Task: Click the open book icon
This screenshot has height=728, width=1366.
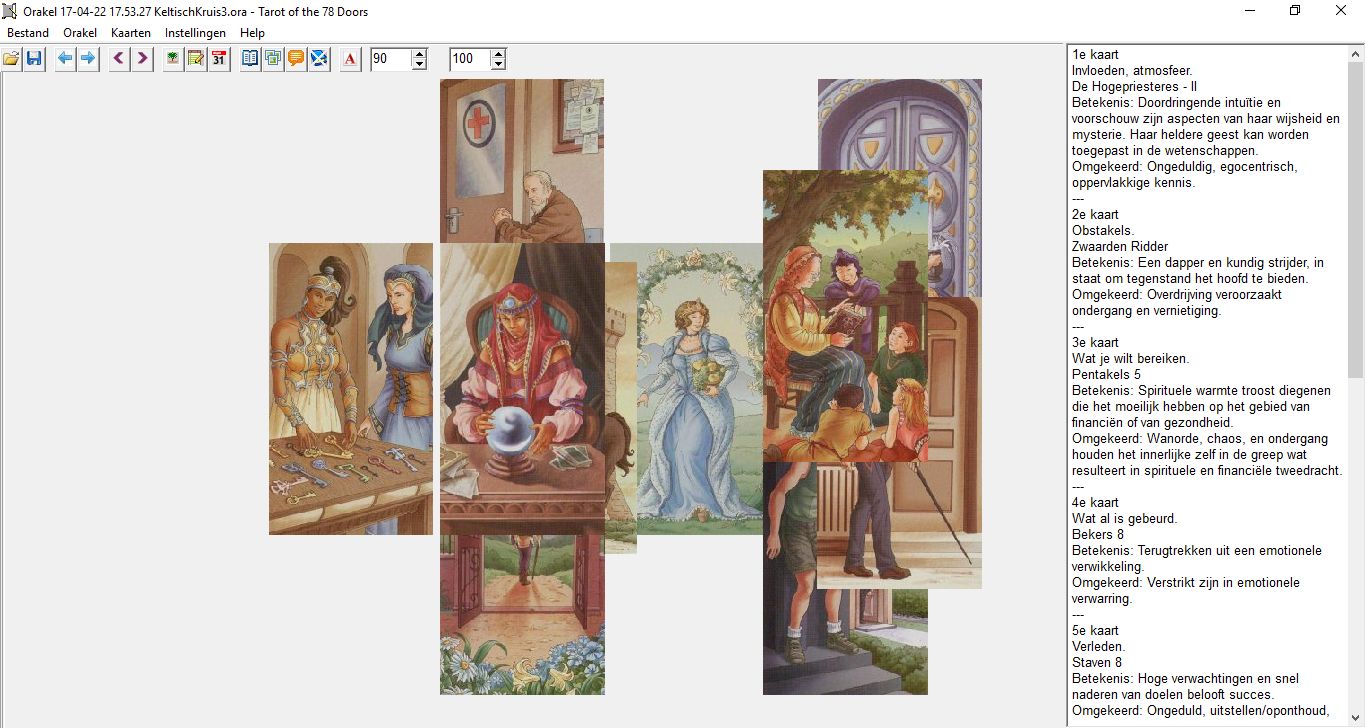Action: point(250,59)
